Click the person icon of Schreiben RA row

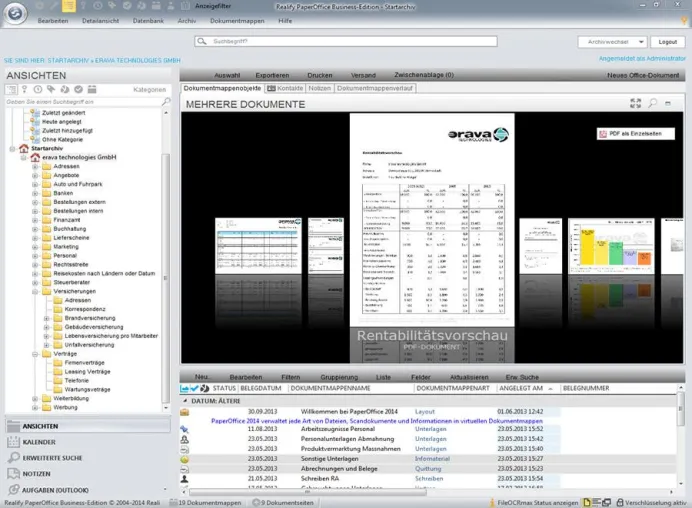pyautogui.click(x=184, y=479)
